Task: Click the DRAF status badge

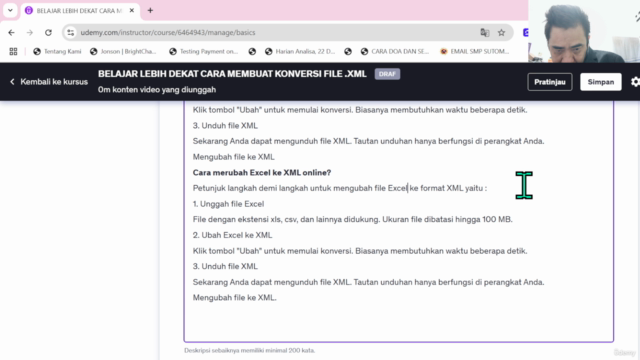Action: pos(387,74)
